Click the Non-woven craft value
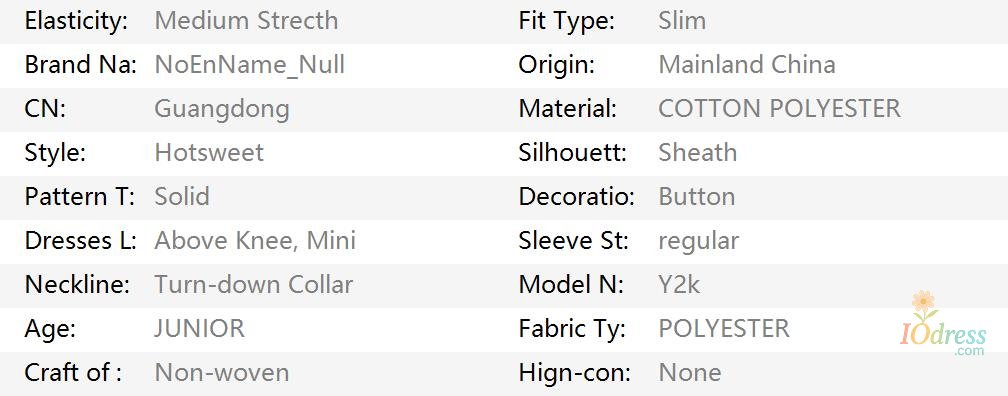Viewport: 1008px width, 396px height. click(x=222, y=372)
